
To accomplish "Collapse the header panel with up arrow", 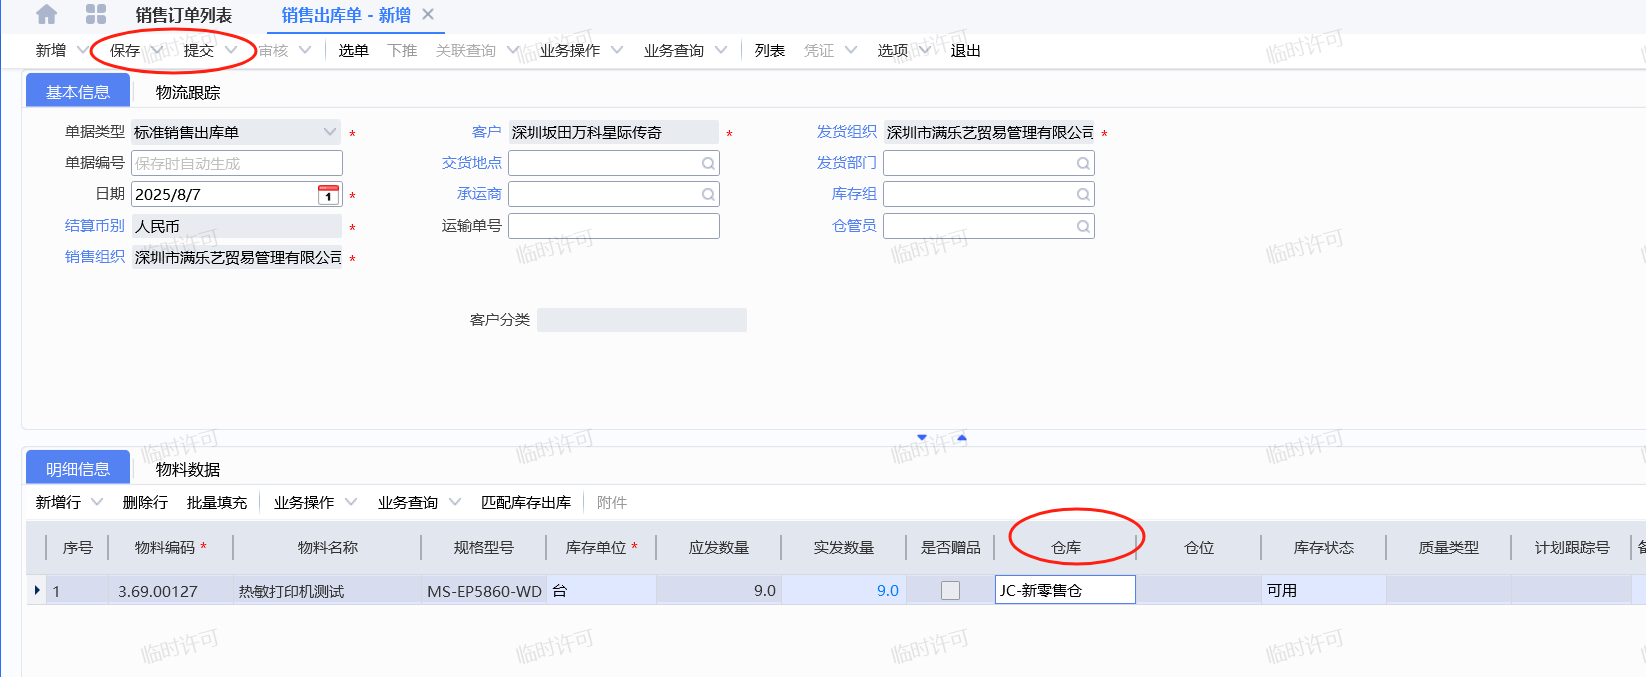I will tap(962, 438).
